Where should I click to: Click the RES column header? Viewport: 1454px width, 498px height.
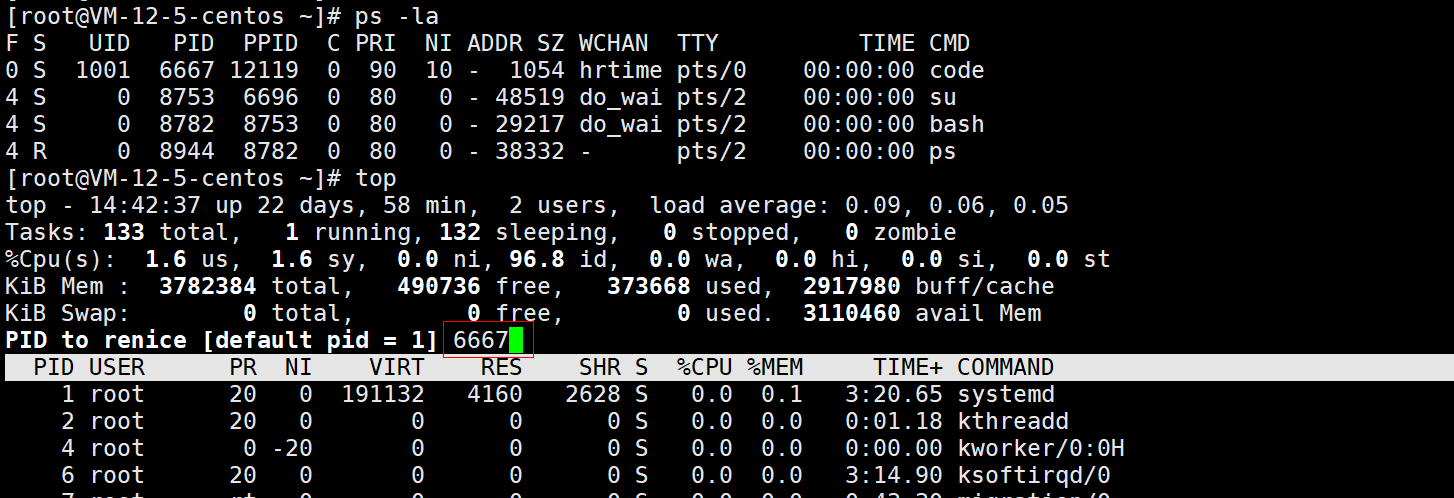click(501, 368)
